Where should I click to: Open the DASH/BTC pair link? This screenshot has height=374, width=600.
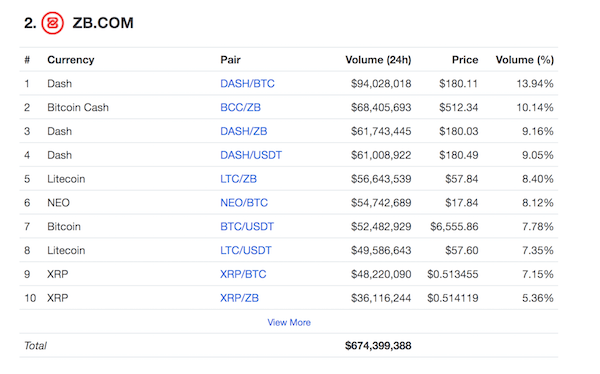click(x=247, y=83)
